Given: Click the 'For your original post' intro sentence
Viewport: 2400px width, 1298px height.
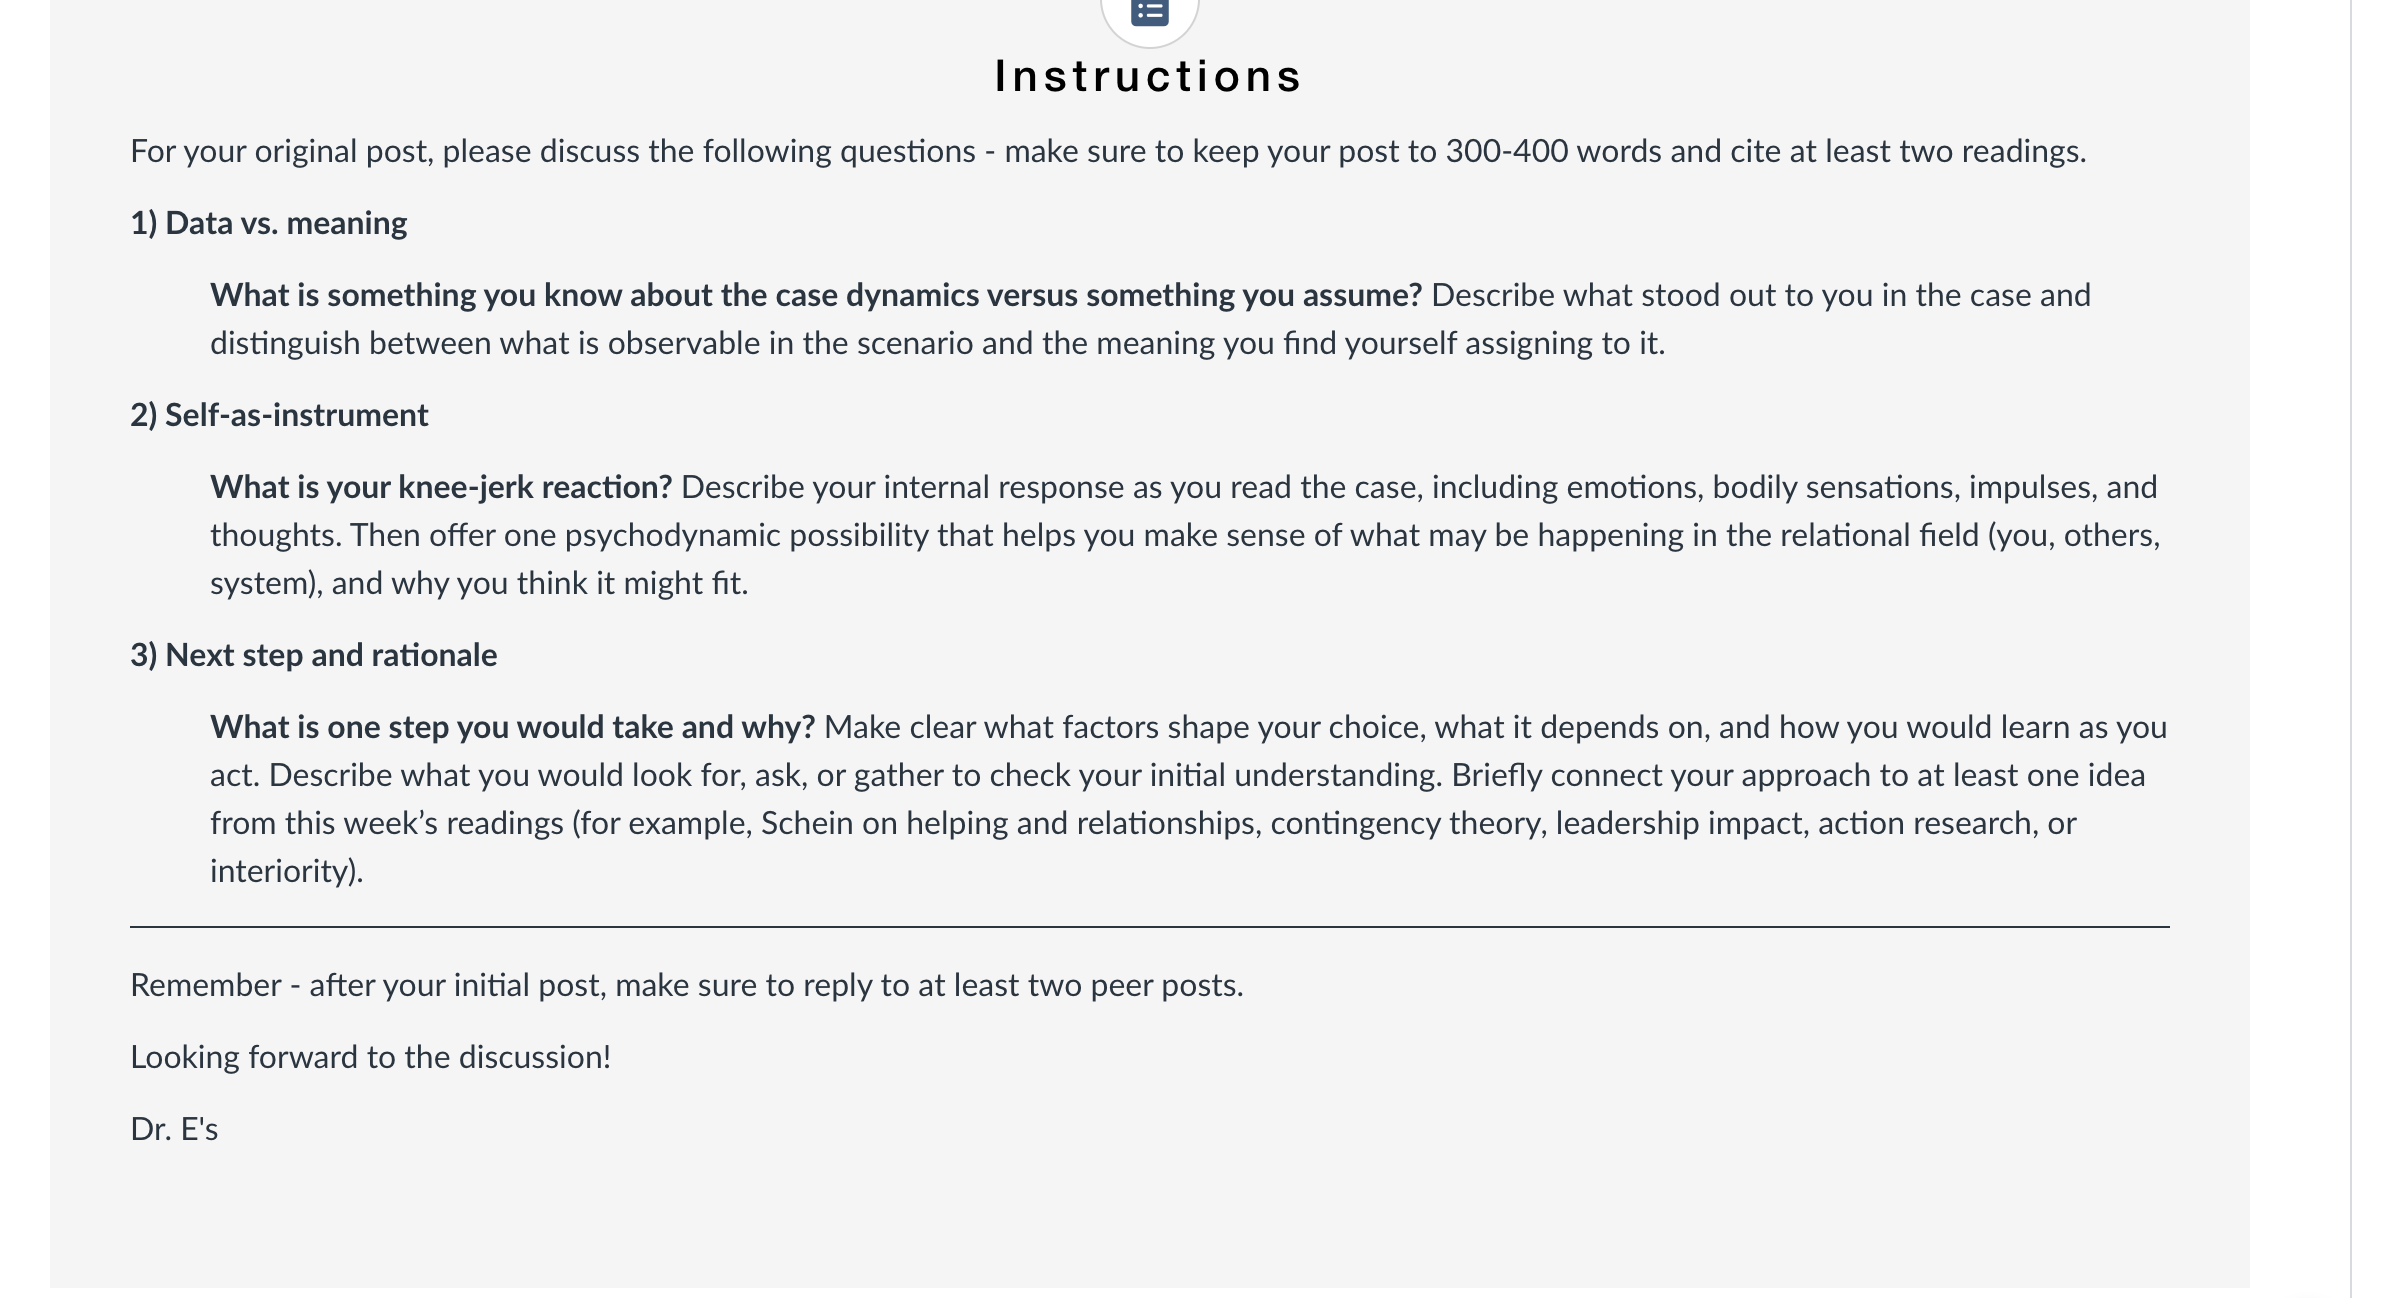Looking at the screenshot, I should [1108, 151].
